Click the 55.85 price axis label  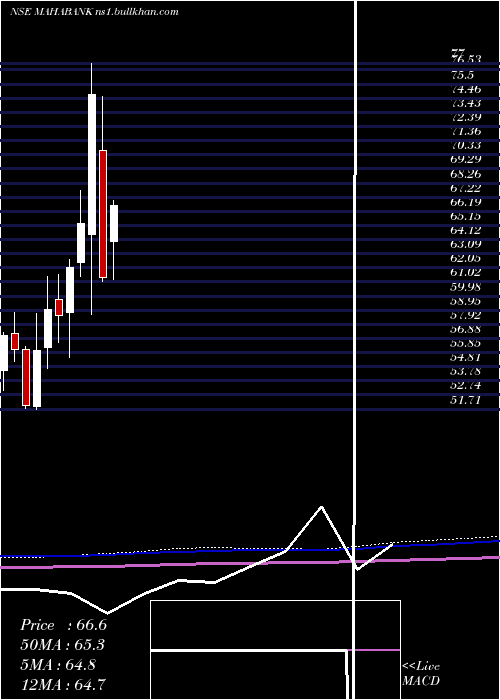click(x=466, y=343)
